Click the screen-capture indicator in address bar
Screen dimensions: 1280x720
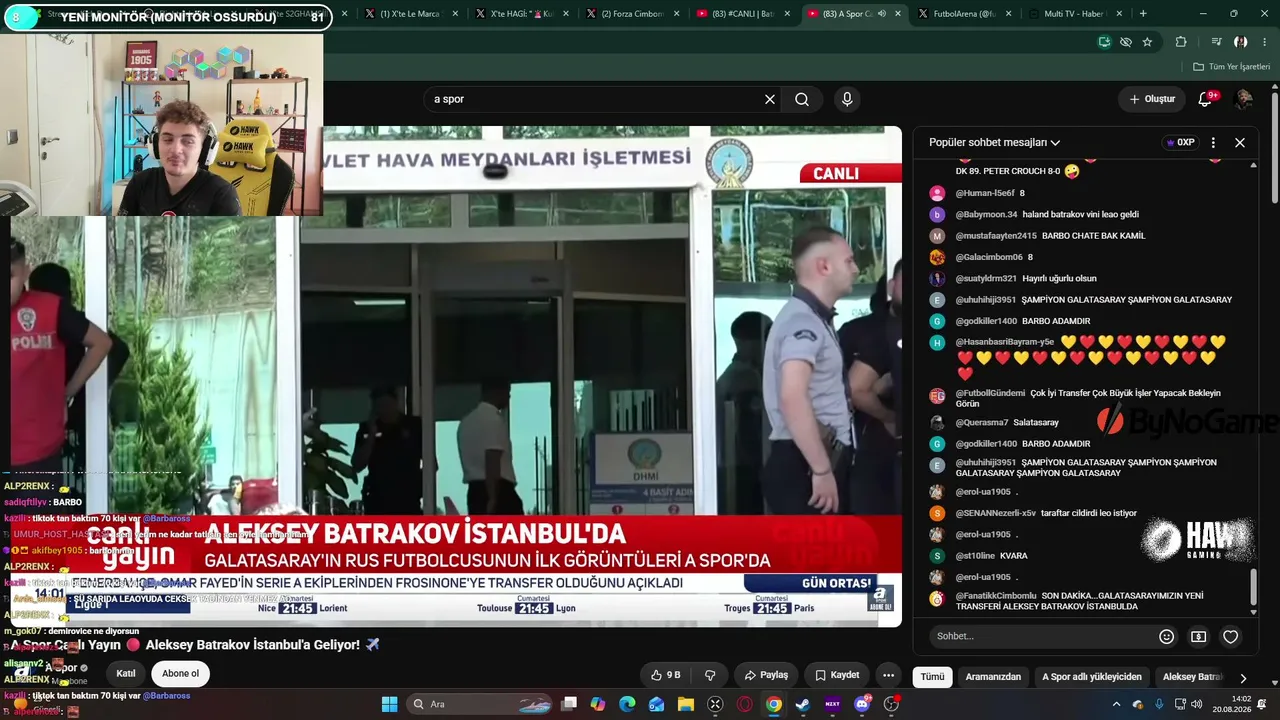point(1104,42)
